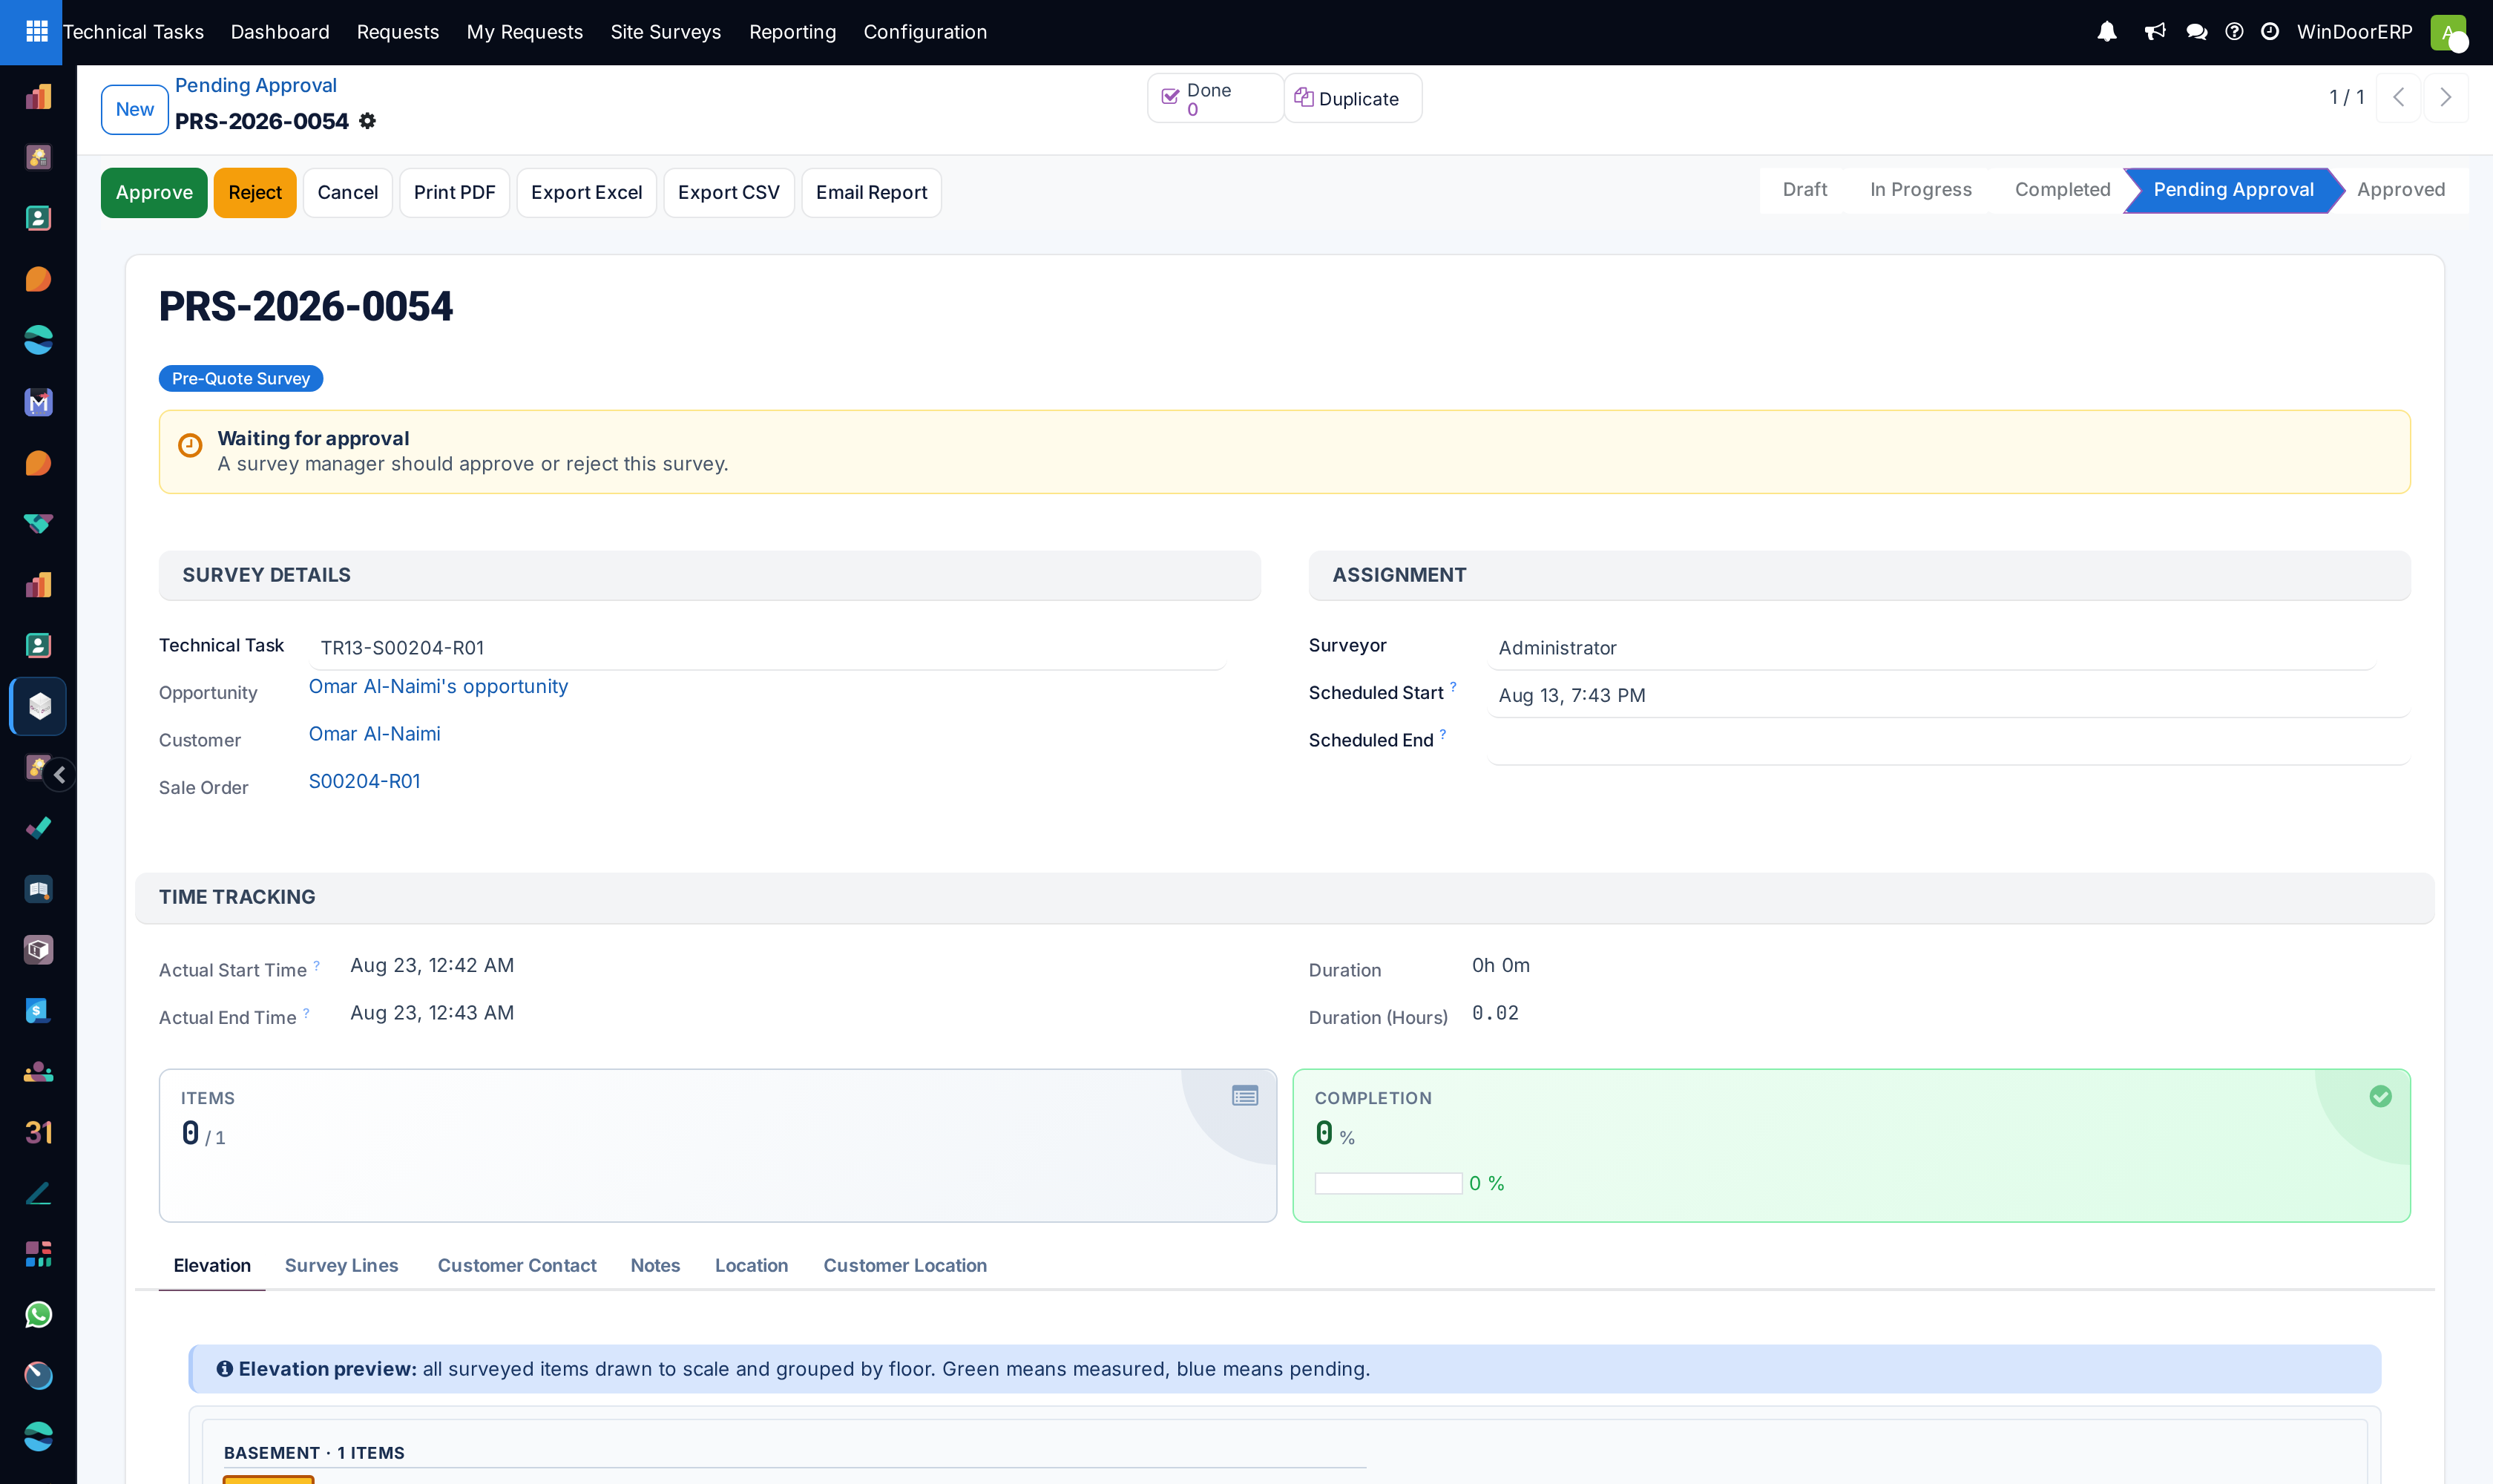Approve the survey
Viewport: 2493px width, 1484px height.
click(x=154, y=193)
